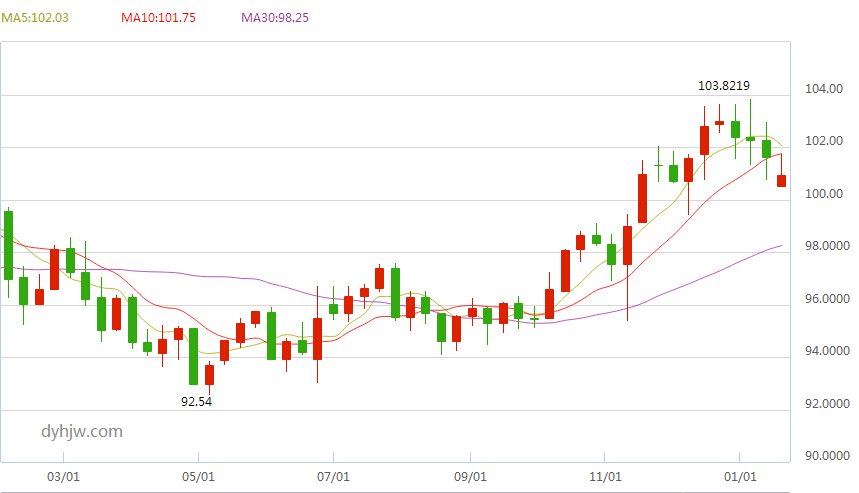Select the 03/01 date on the time axis

point(63,477)
